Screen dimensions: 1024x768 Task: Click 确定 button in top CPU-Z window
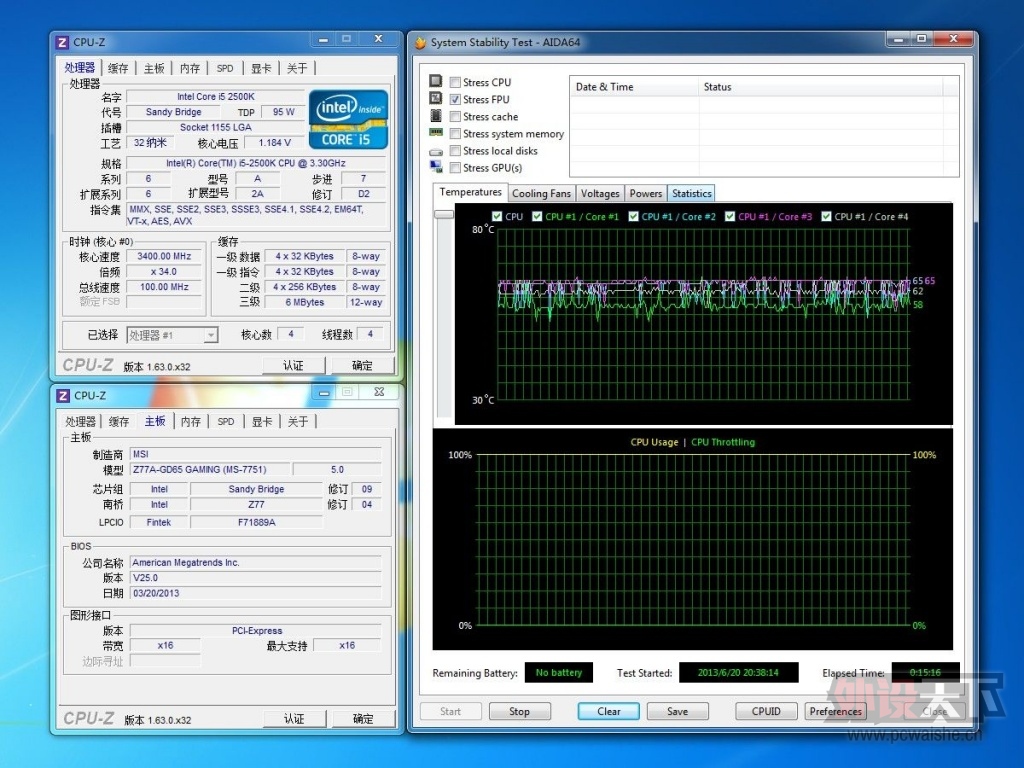pyautogui.click(x=362, y=365)
